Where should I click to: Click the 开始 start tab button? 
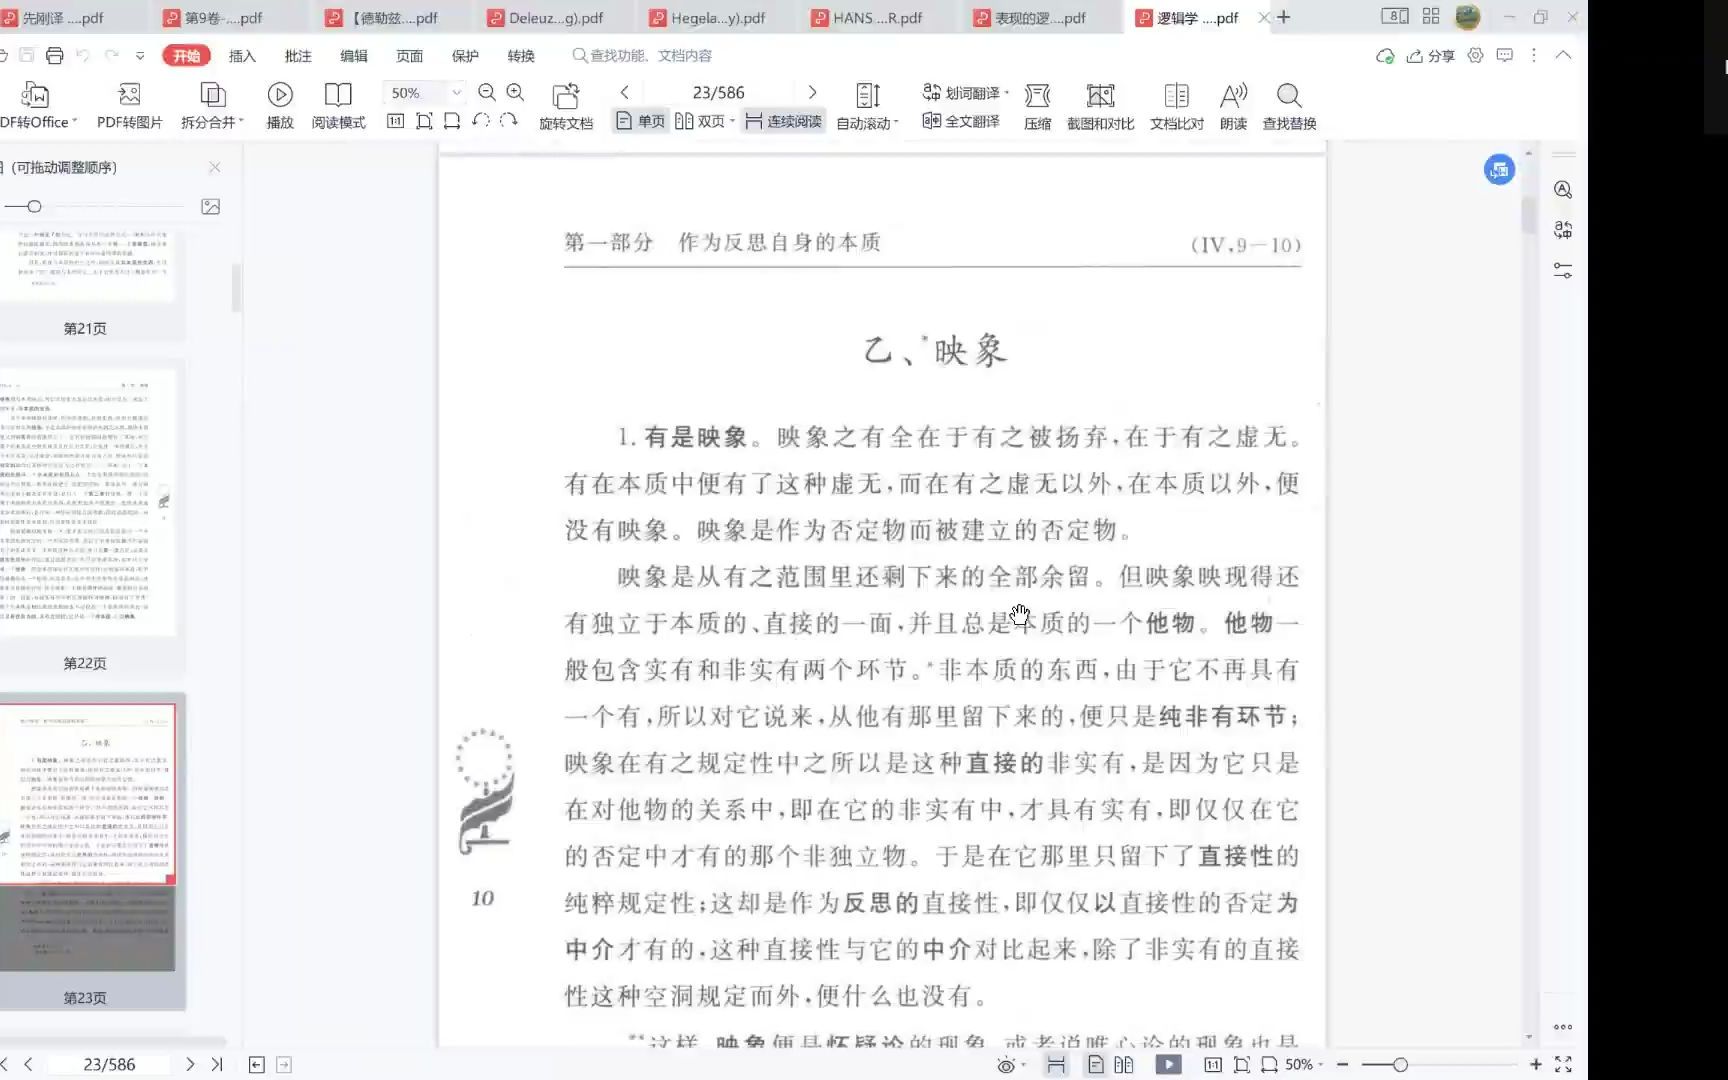tap(186, 56)
